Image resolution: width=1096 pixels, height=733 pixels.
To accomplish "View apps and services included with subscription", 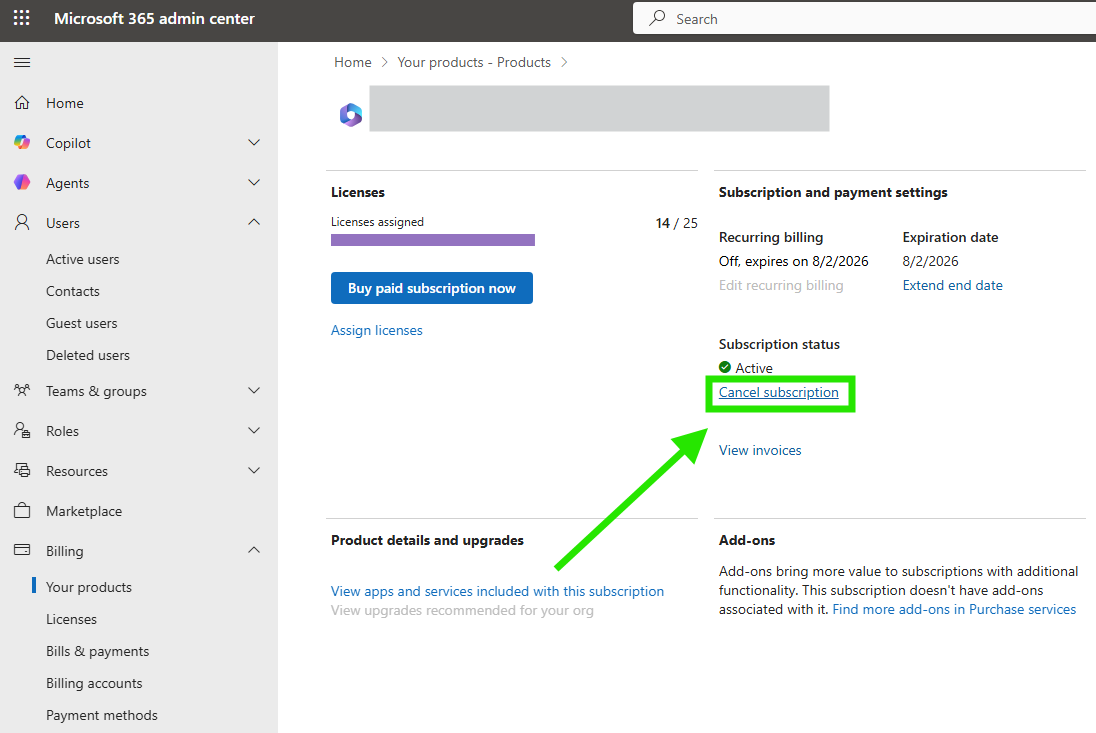I will [498, 591].
